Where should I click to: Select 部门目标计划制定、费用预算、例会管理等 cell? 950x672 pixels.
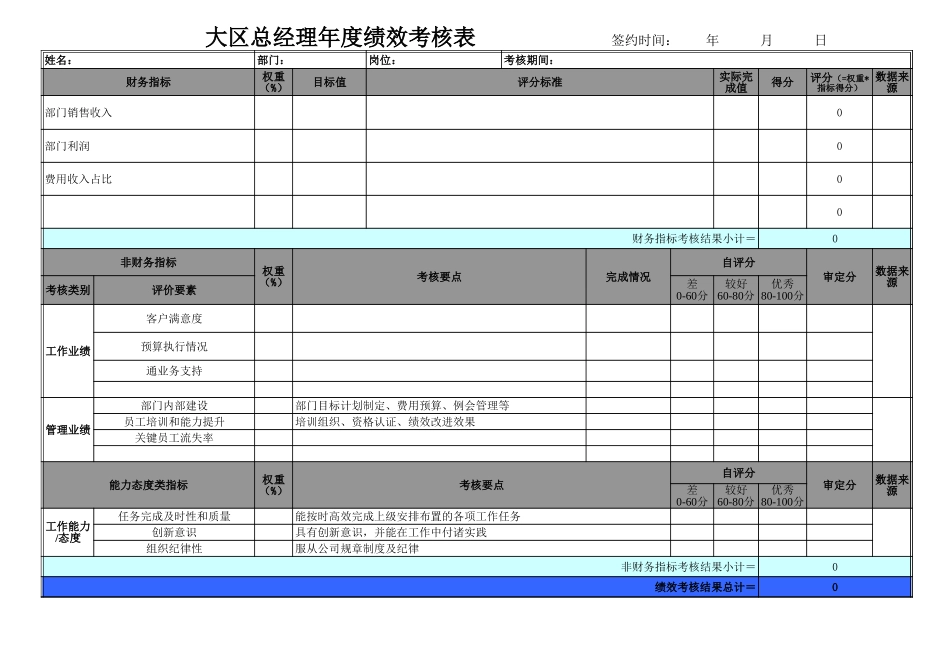[439, 405]
